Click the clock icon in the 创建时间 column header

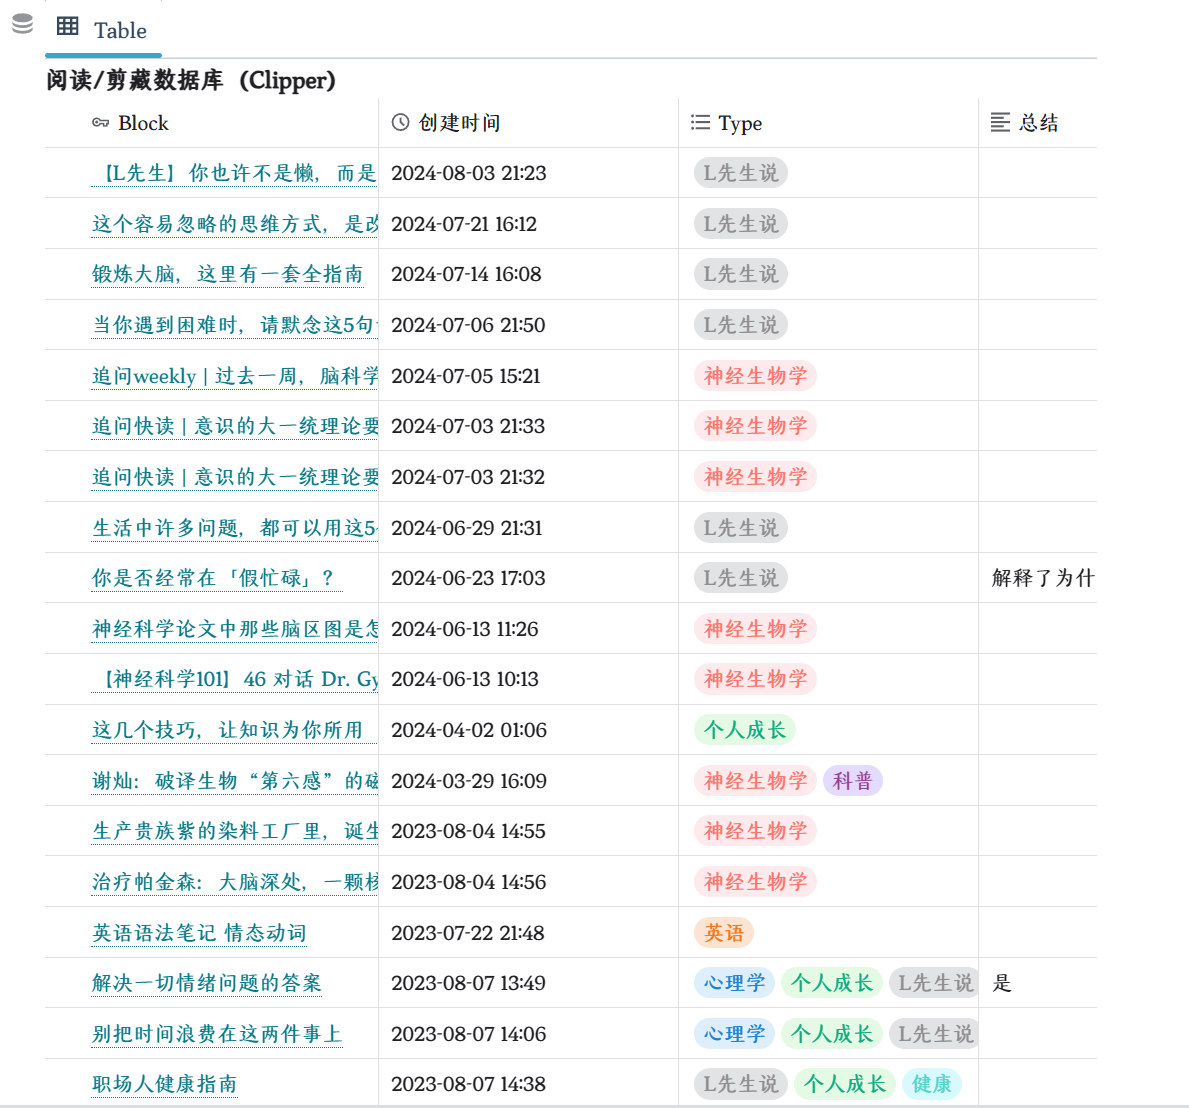tap(398, 122)
